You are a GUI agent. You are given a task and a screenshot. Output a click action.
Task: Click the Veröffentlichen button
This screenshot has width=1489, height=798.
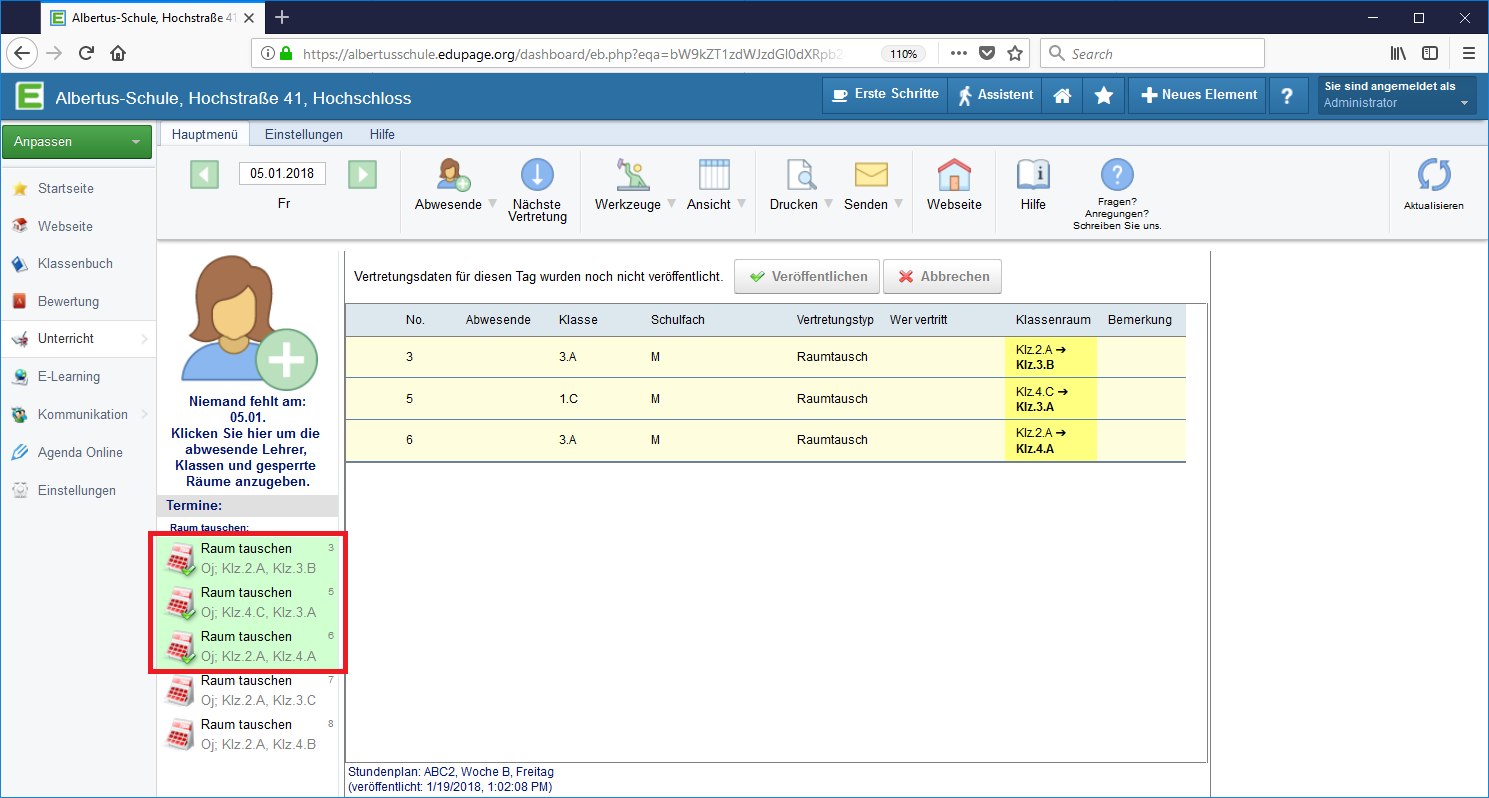[807, 277]
